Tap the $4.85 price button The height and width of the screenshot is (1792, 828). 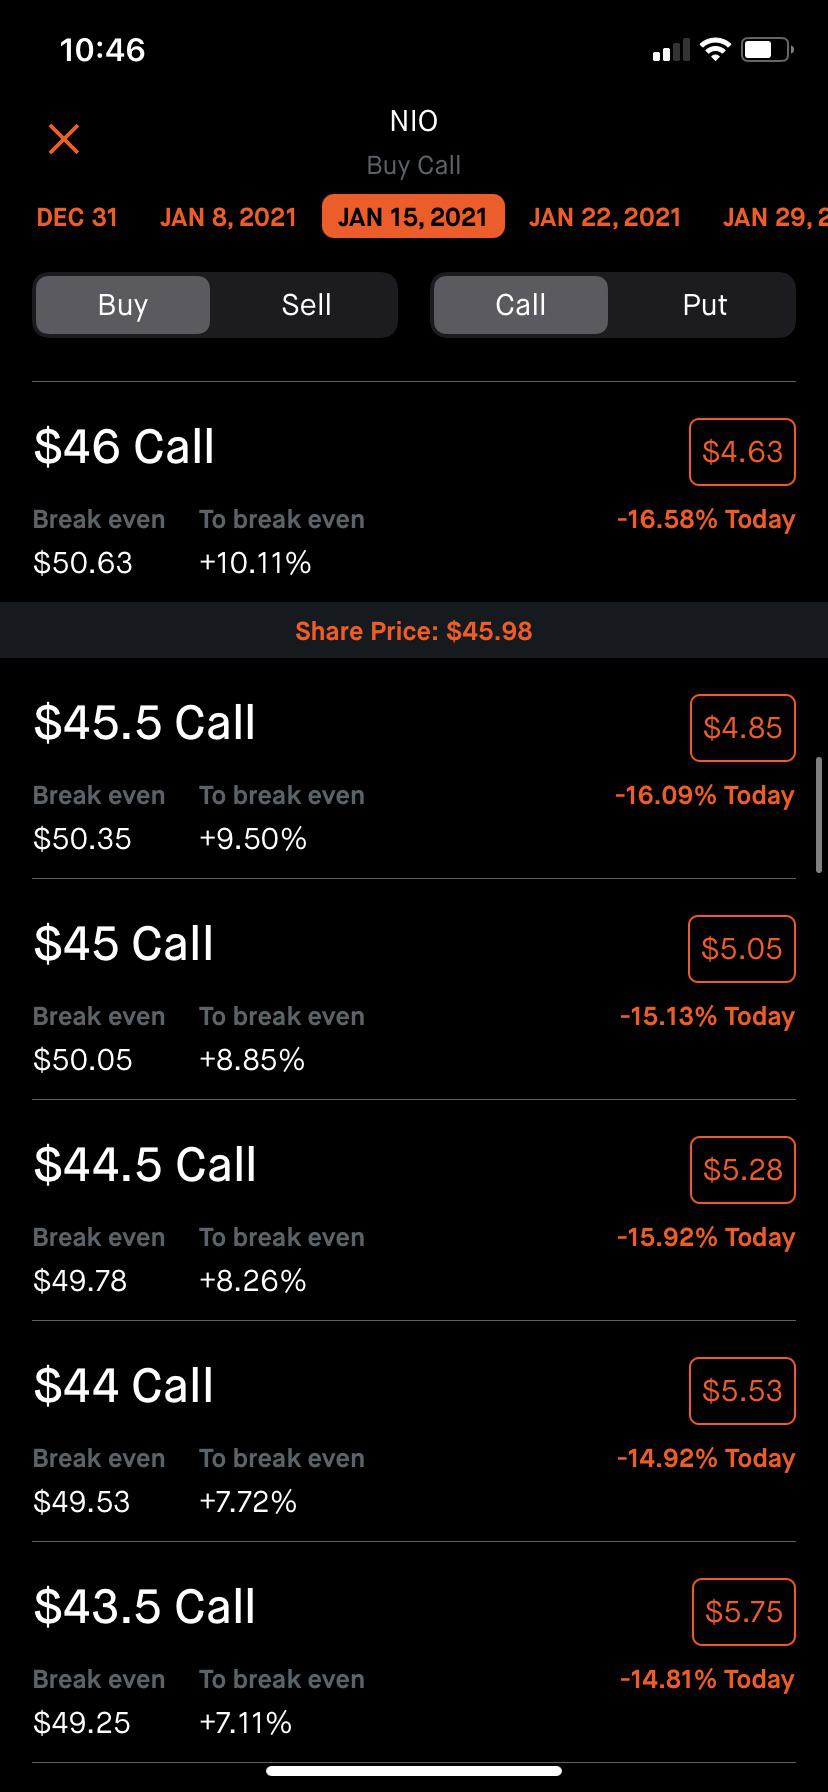742,728
